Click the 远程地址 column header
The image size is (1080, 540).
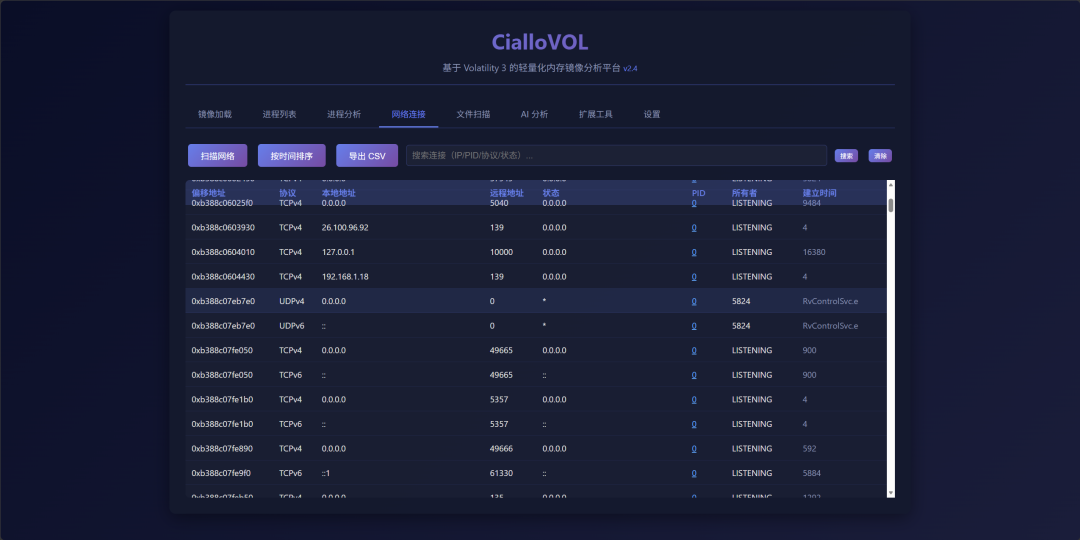click(507, 193)
